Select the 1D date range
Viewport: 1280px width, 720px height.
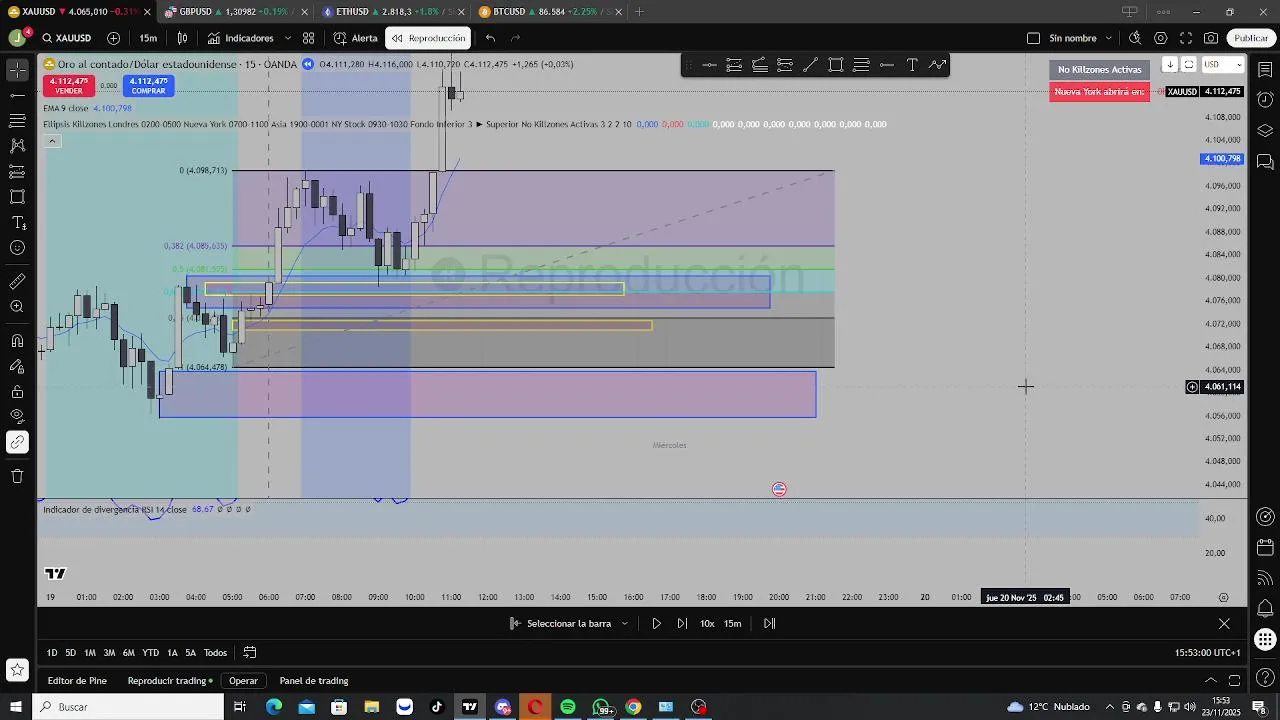click(52, 653)
